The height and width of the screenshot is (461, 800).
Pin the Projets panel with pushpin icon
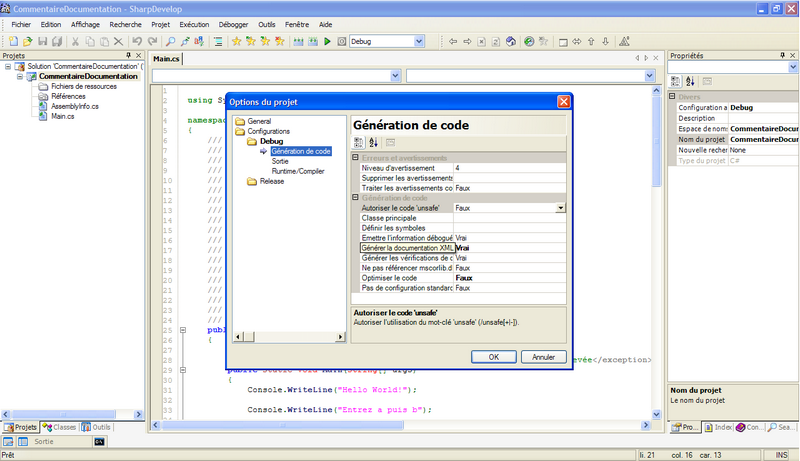tap(126, 56)
